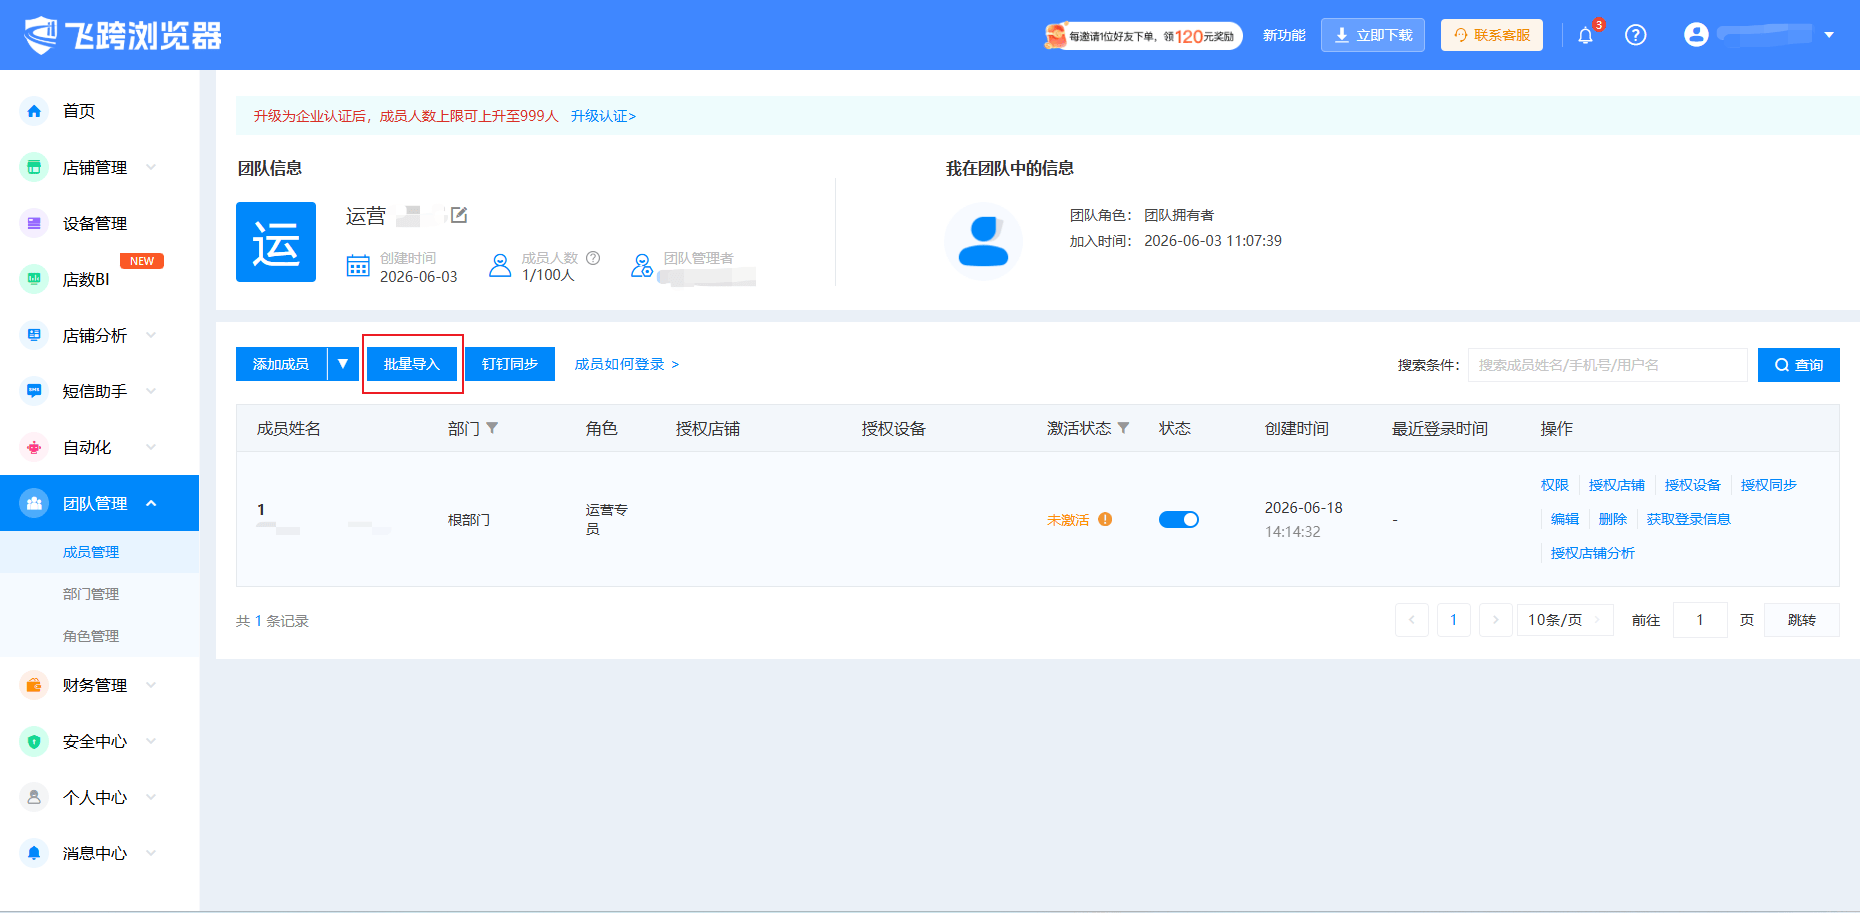The height and width of the screenshot is (913, 1860).
Task: Expand the 店铺分析 chevron
Action: point(151,335)
